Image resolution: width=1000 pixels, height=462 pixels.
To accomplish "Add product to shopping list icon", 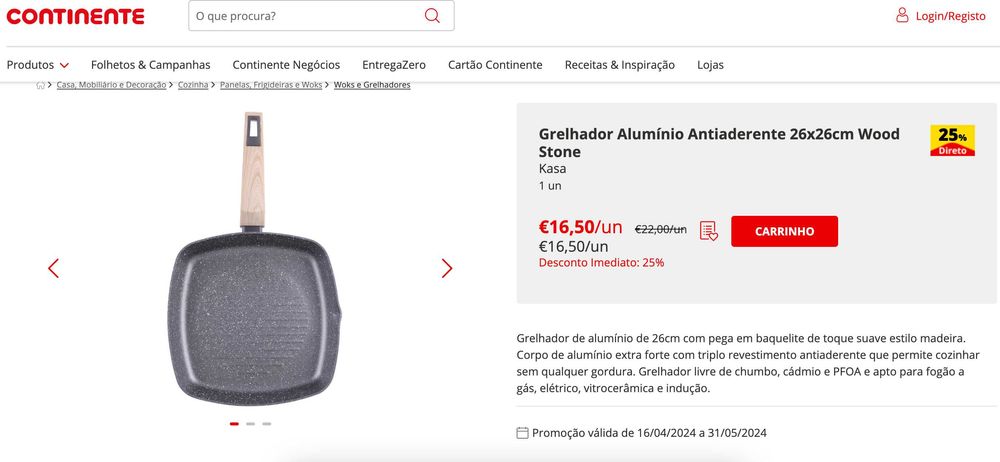I will tap(709, 231).
